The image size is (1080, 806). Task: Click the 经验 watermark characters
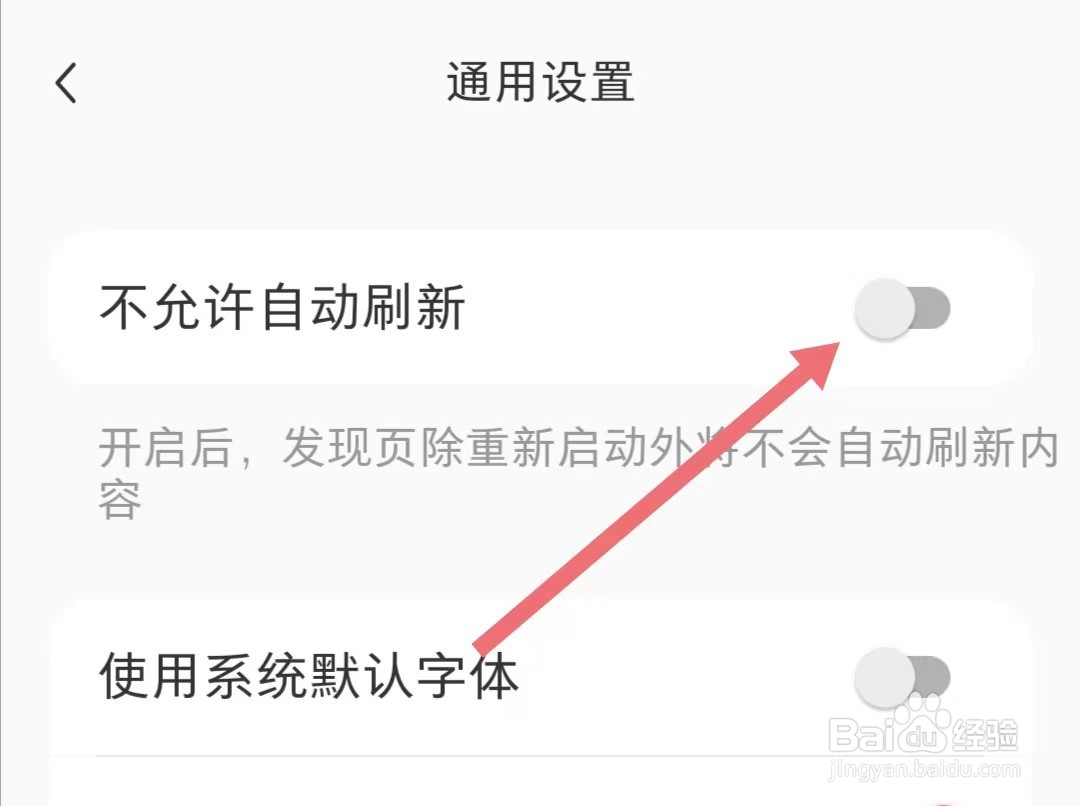tap(984, 735)
